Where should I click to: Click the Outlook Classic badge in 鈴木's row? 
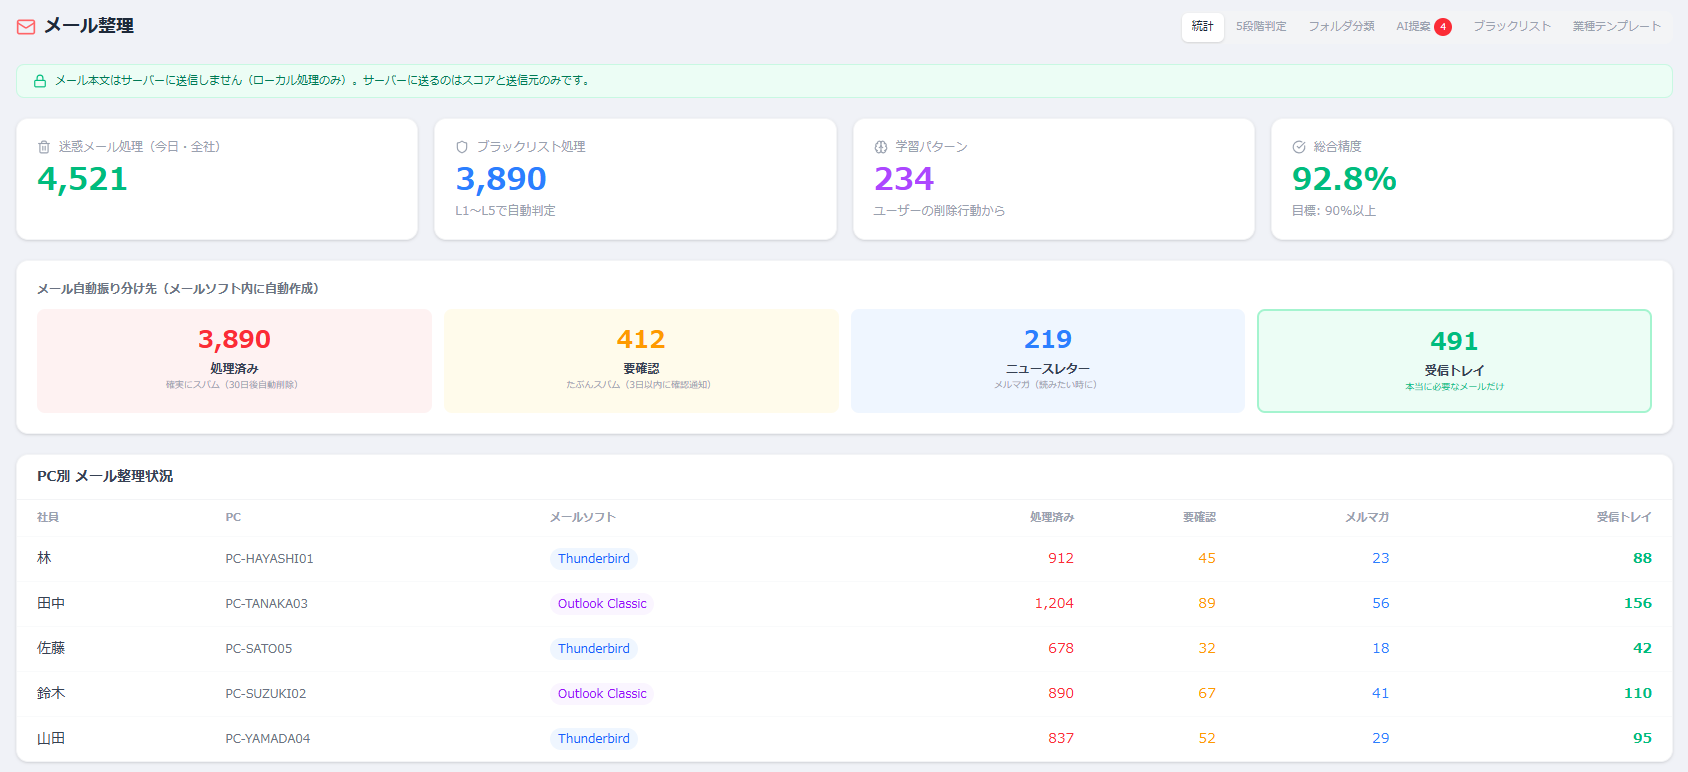pos(602,694)
